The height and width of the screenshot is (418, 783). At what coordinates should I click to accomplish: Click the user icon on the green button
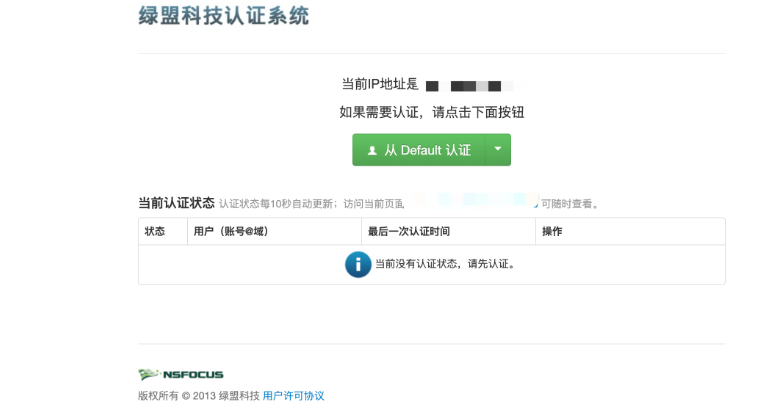tap(372, 150)
